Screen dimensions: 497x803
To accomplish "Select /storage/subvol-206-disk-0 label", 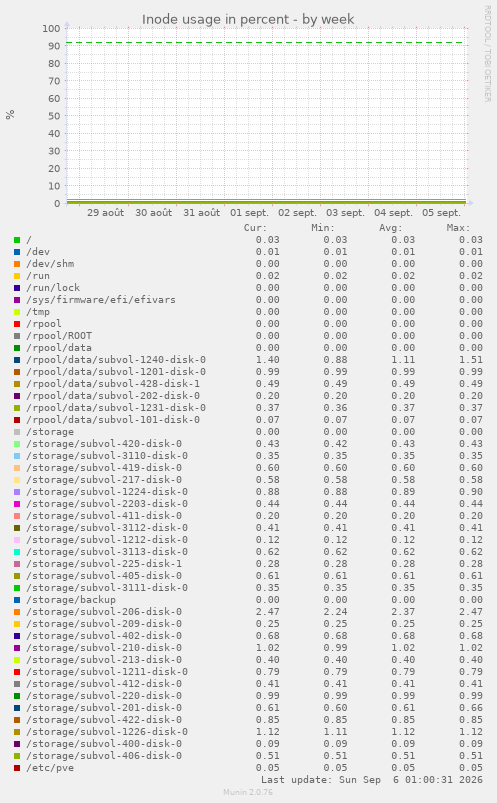I will click(104, 612).
